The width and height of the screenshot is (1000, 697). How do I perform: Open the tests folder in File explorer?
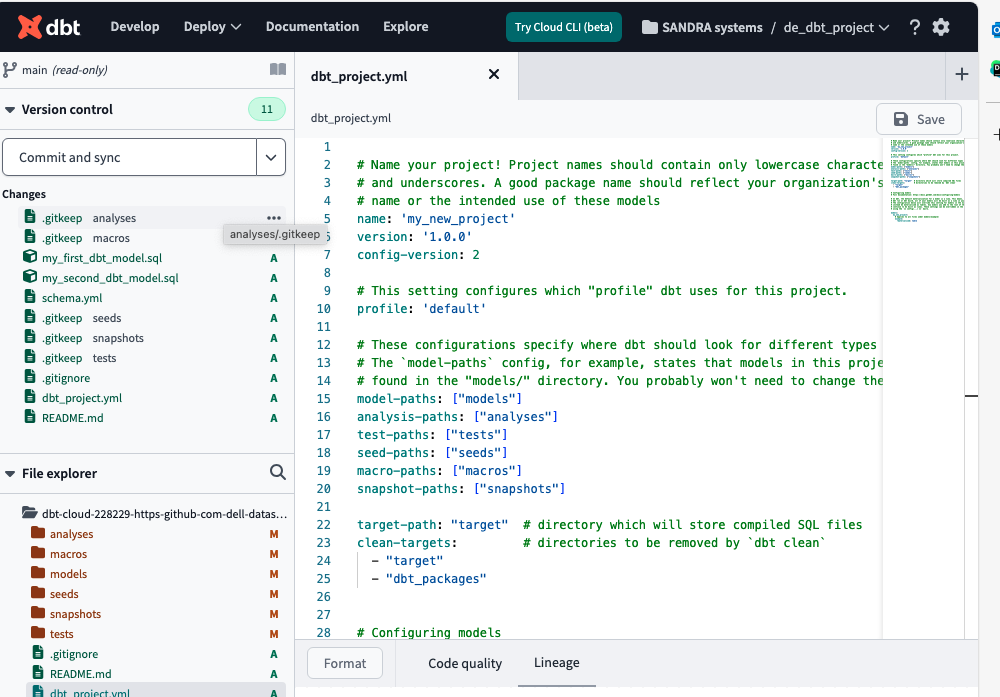tap(61, 635)
